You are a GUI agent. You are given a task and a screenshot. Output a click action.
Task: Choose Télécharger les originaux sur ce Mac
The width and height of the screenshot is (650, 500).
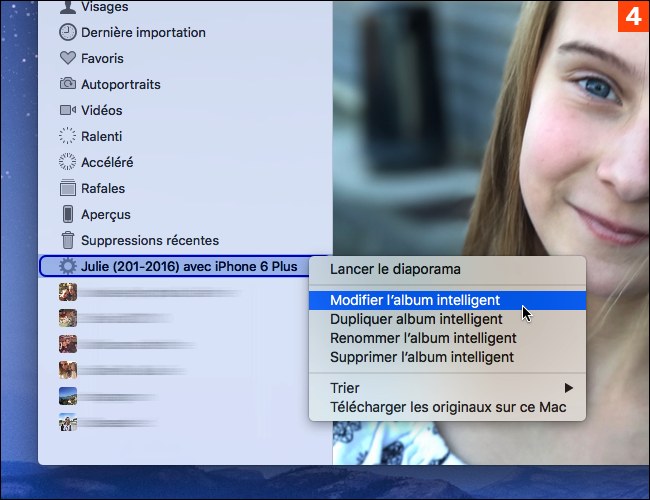pyautogui.click(x=448, y=407)
